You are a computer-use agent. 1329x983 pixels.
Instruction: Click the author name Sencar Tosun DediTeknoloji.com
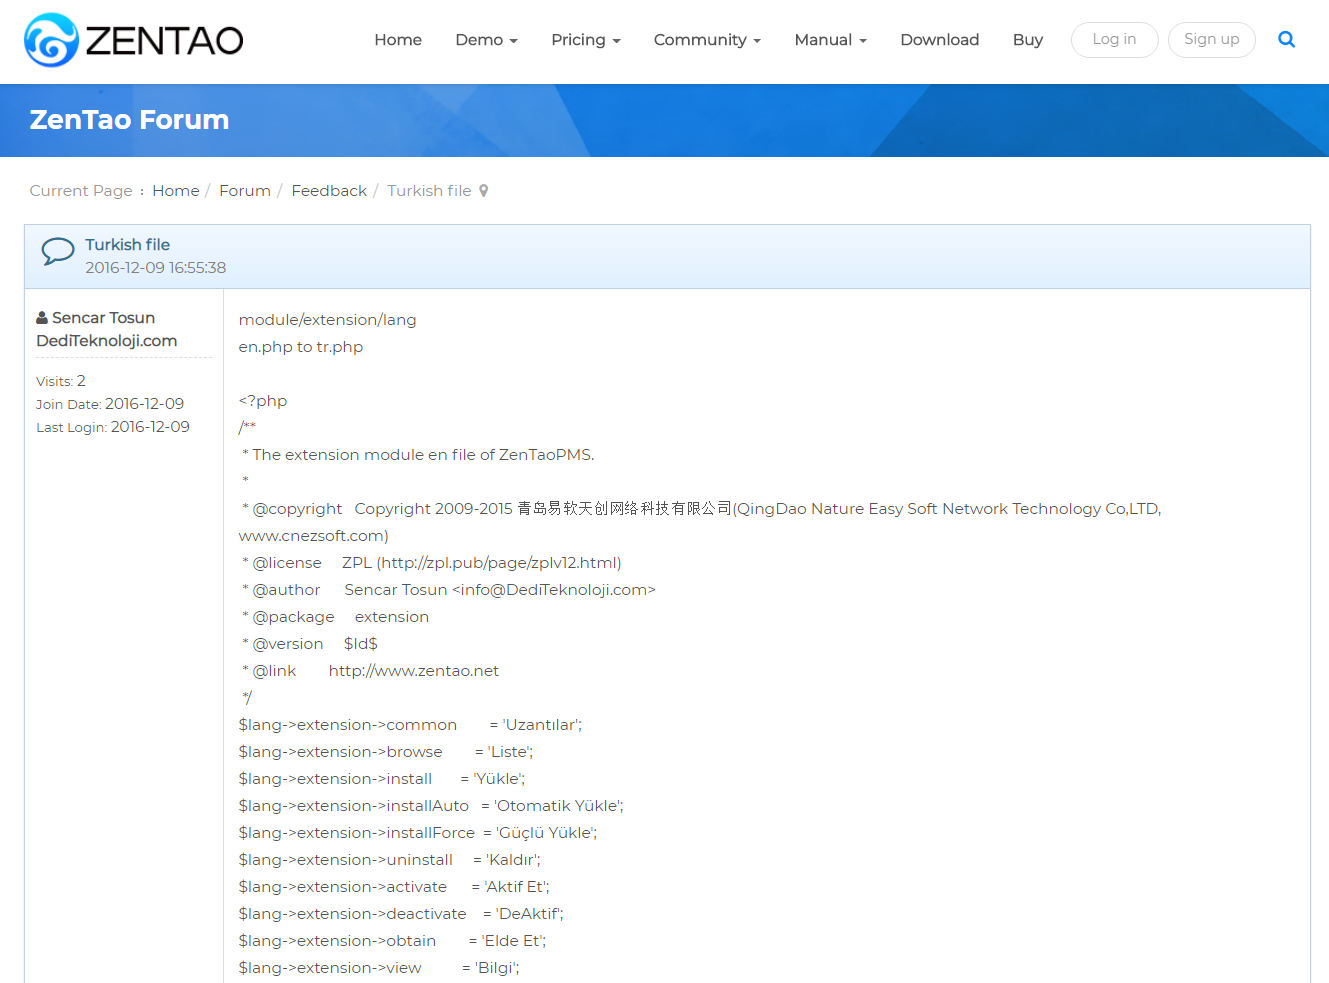pos(106,329)
